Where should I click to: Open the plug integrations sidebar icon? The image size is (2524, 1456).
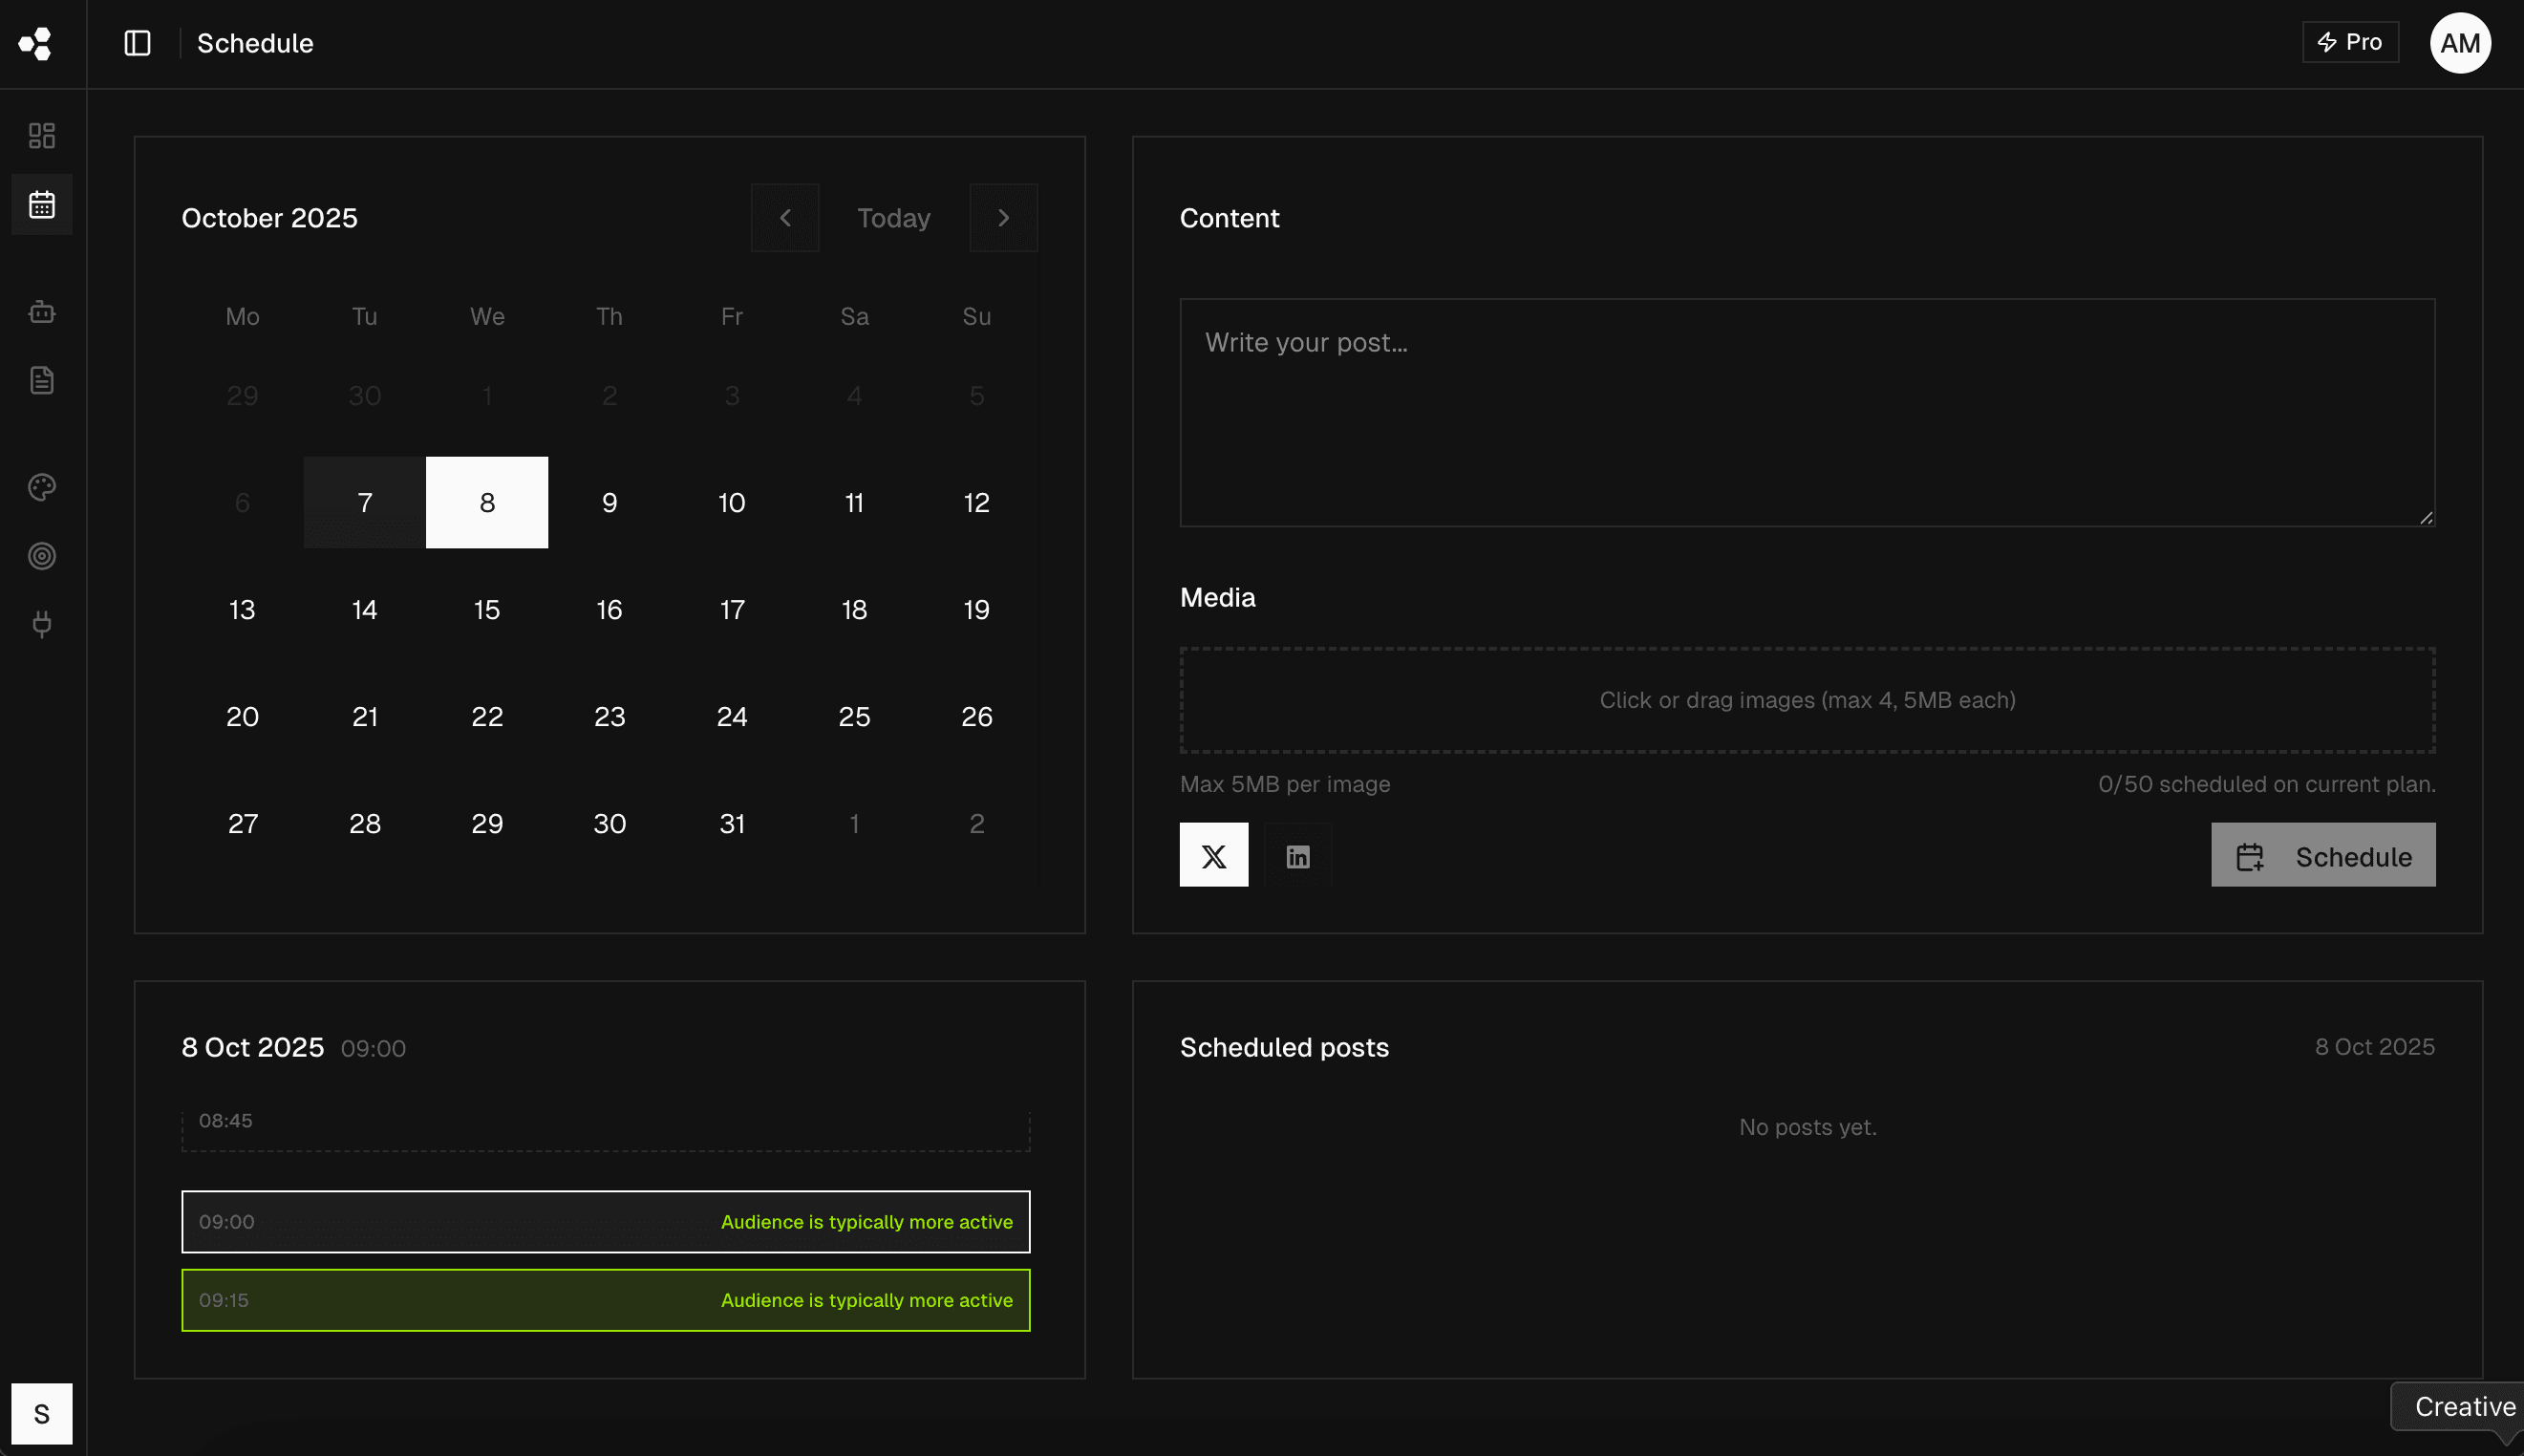[x=42, y=624]
